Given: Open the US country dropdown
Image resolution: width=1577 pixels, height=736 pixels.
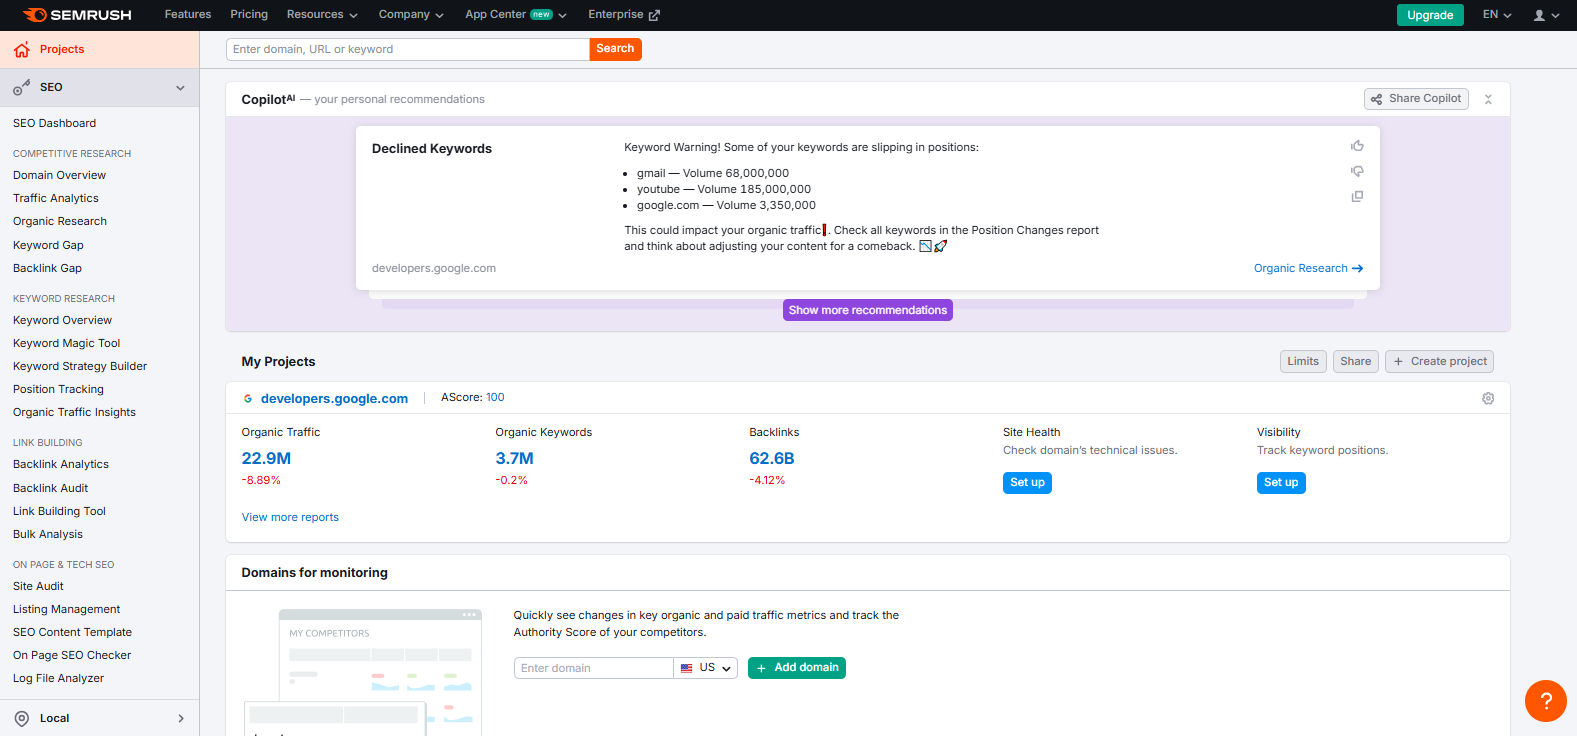Looking at the screenshot, I should tap(706, 668).
